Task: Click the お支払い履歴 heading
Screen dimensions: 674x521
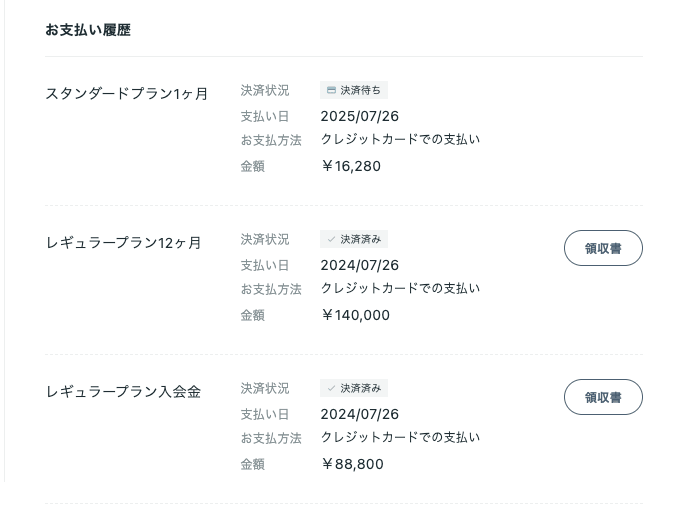Action: point(88,30)
